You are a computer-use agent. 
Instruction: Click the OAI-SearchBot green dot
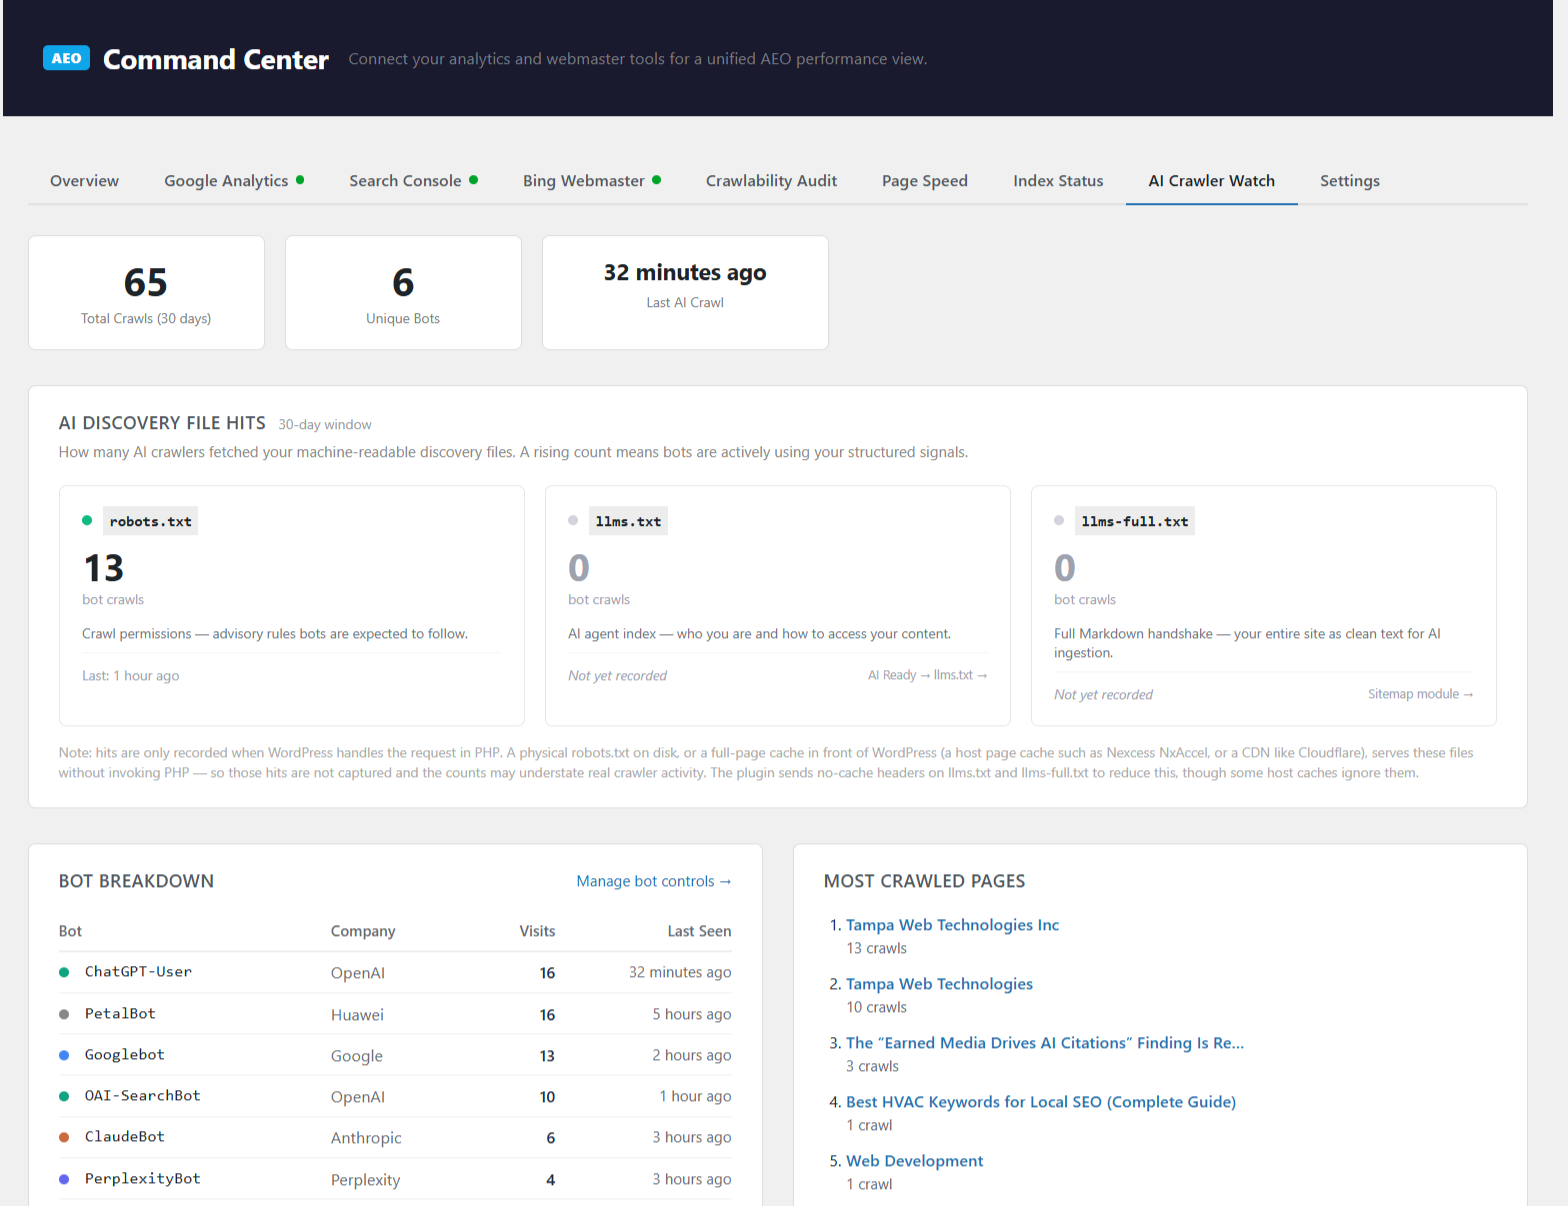coord(64,1096)
